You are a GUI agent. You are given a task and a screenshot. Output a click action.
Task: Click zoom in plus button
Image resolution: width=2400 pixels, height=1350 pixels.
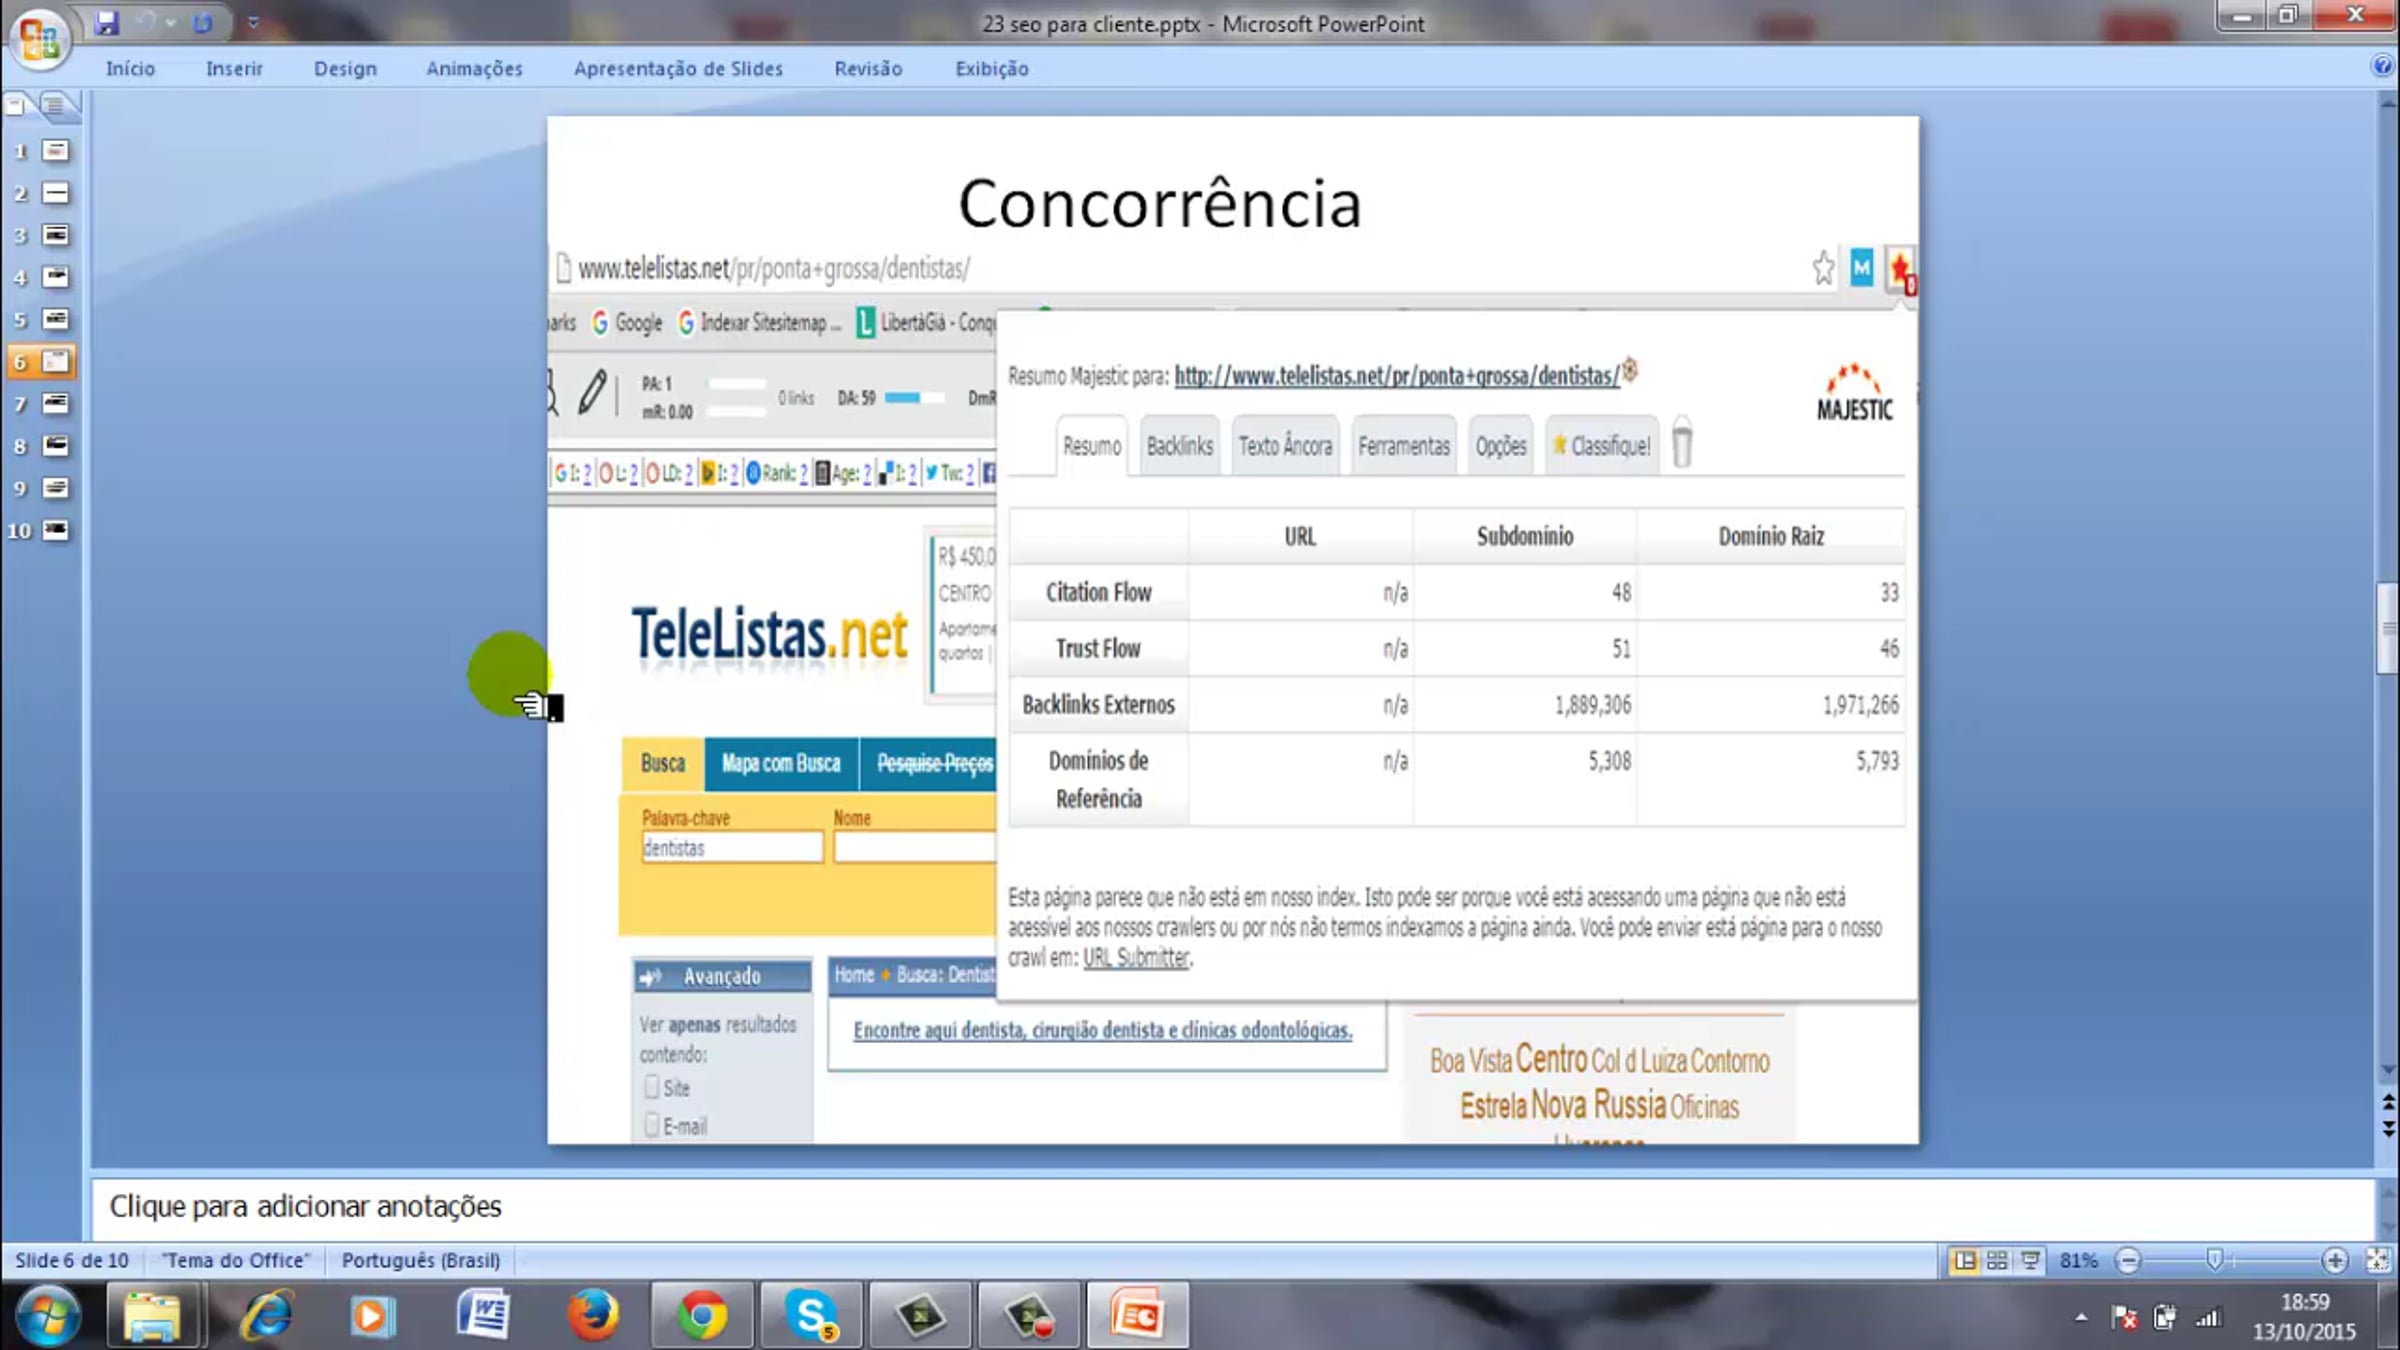point(2335,1260)
